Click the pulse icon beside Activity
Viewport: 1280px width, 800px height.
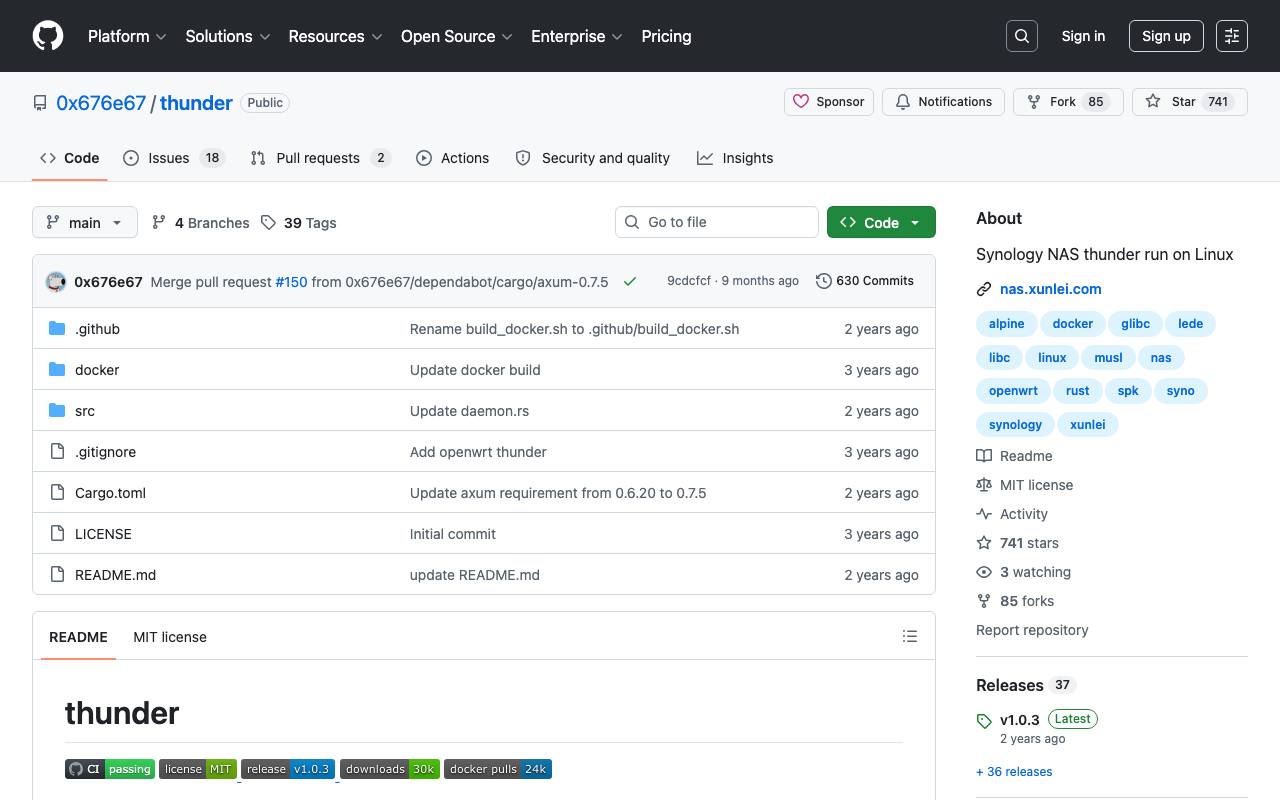tap(984, 514)
